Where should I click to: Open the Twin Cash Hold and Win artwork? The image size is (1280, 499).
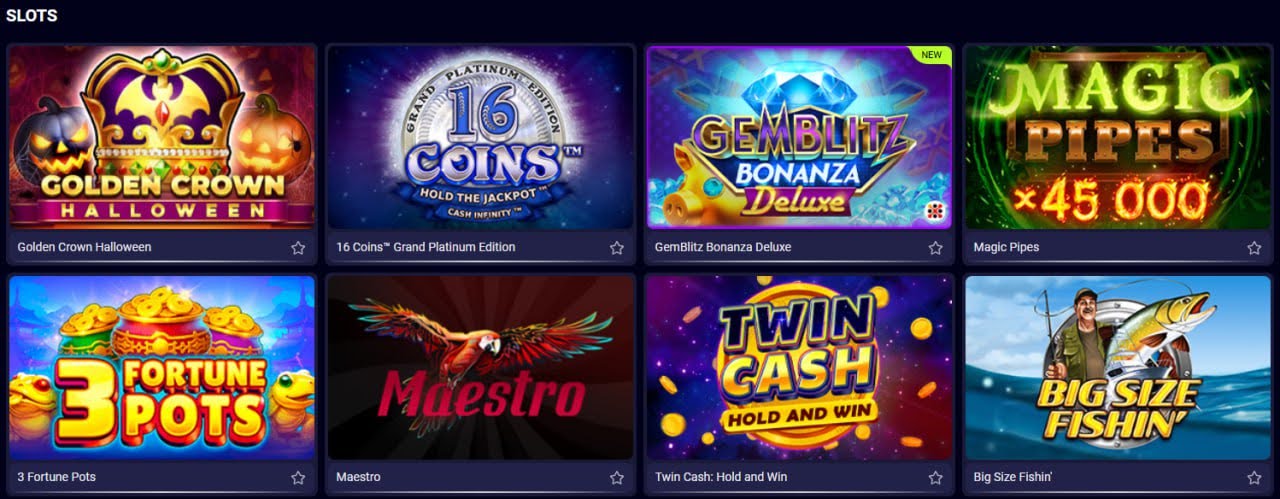tap(799, 367)
